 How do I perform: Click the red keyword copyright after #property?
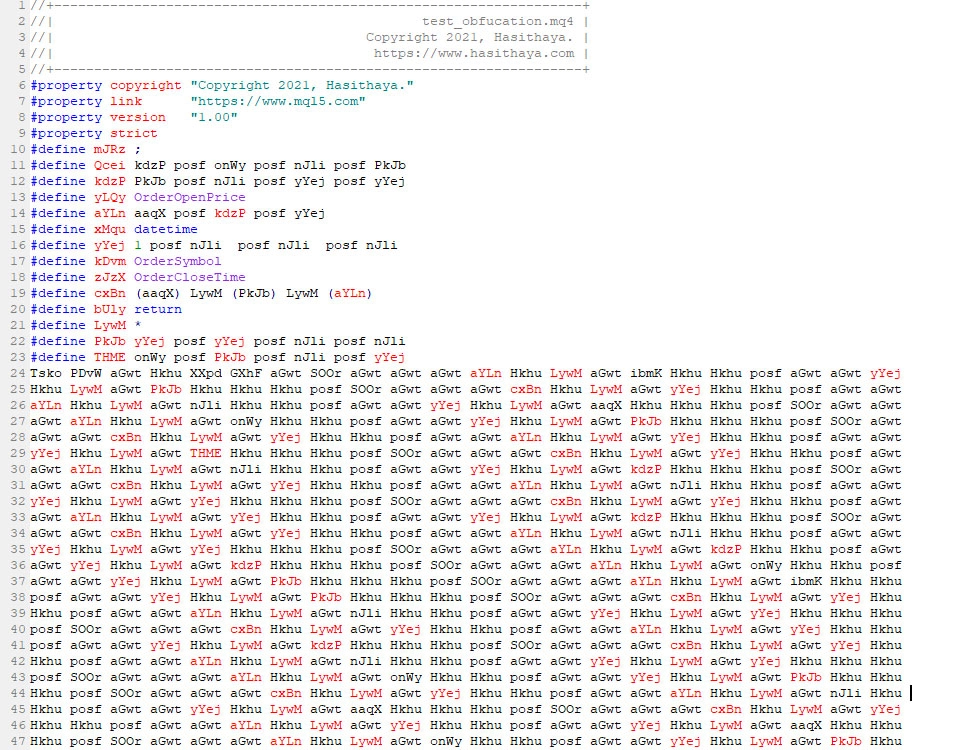tap(145, 85)
